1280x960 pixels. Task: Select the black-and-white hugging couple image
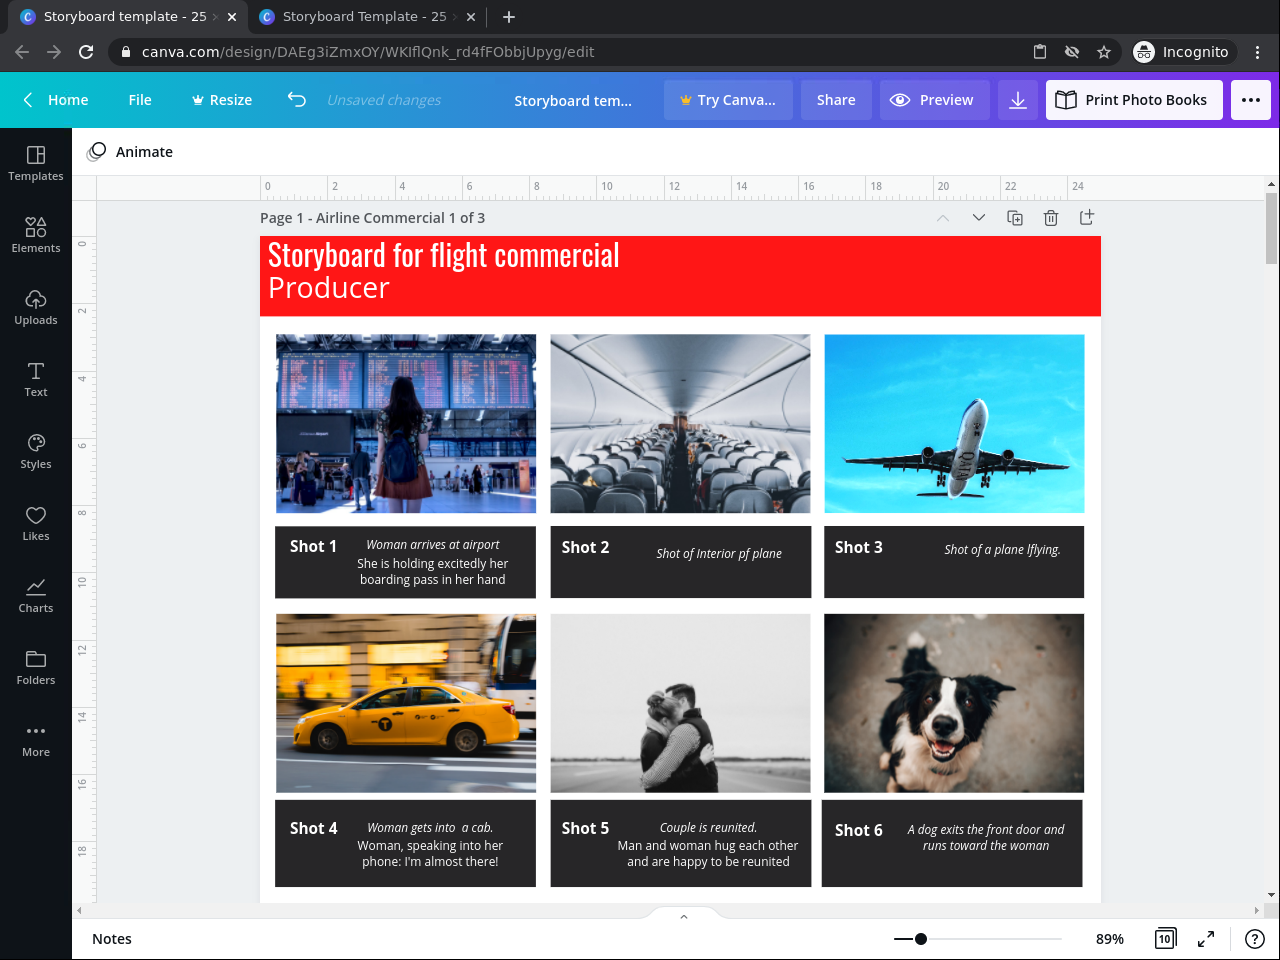click(680, 703)
